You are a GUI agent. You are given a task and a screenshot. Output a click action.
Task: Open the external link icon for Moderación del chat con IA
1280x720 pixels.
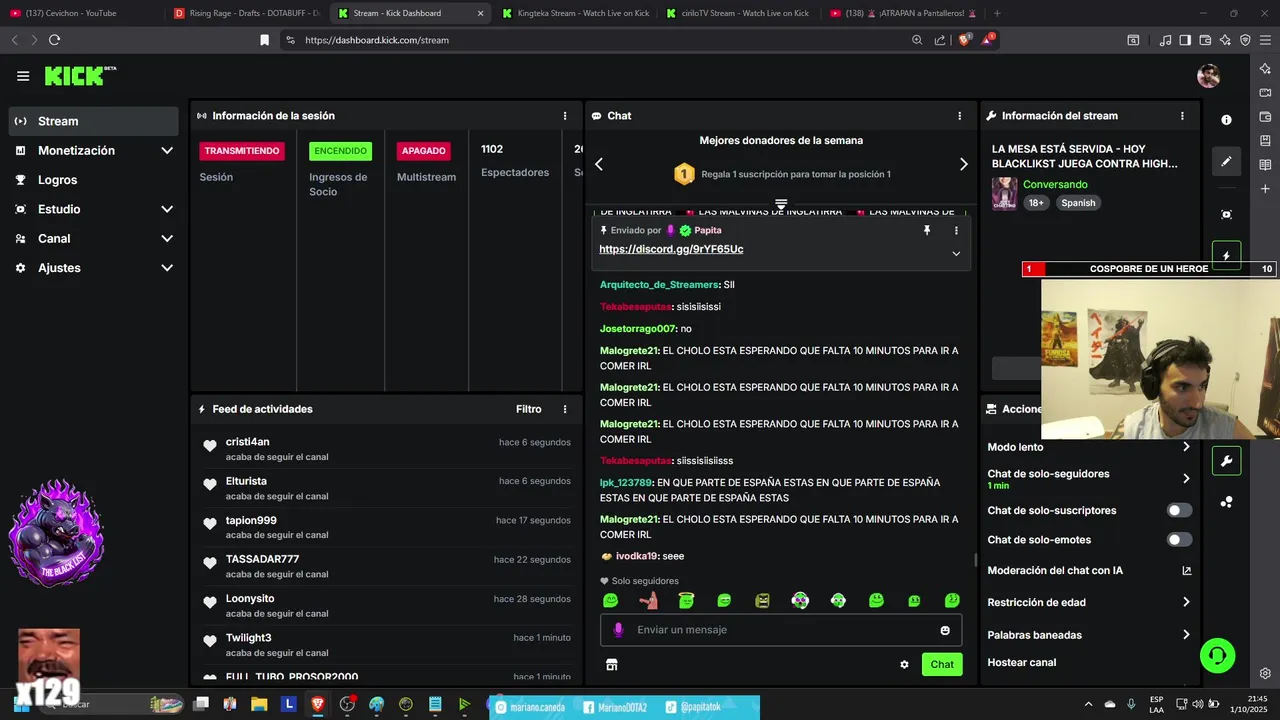tap(1187, 571)
